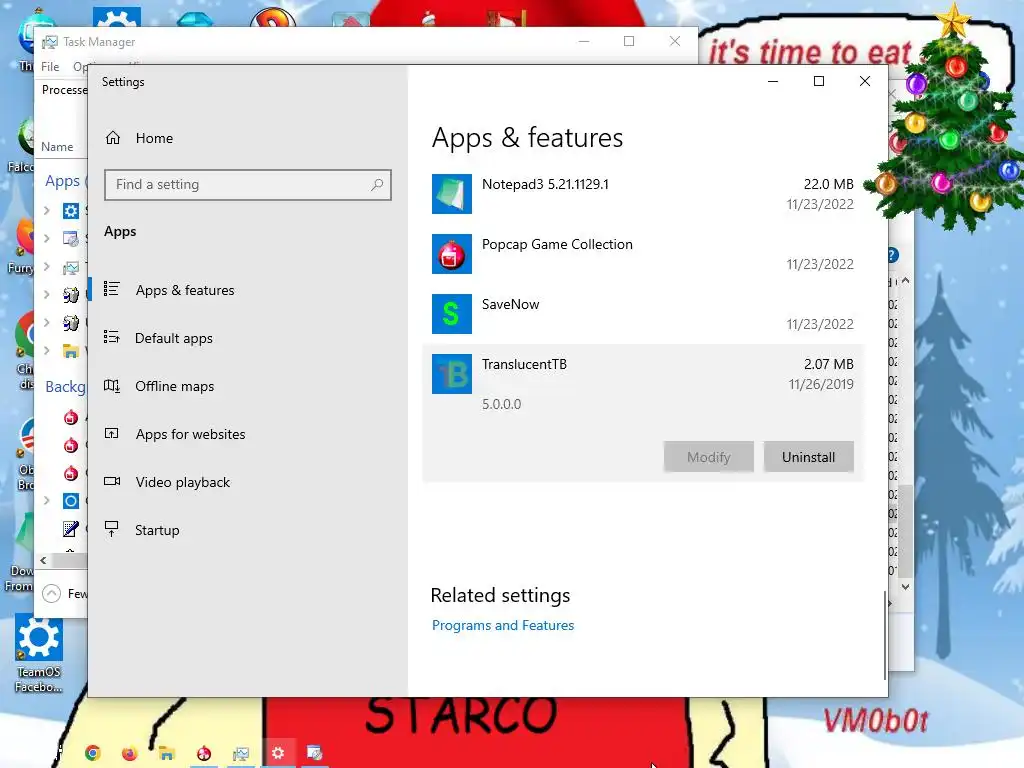
Task: Open Video playback settings page
Action: 183,482
